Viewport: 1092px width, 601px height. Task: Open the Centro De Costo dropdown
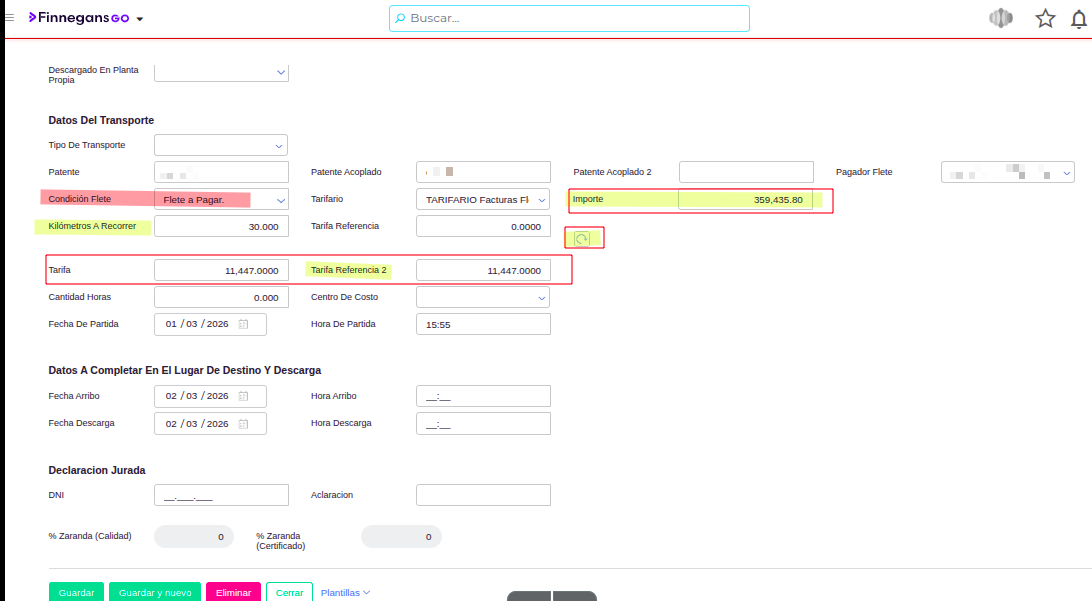(x=541, y=298)
